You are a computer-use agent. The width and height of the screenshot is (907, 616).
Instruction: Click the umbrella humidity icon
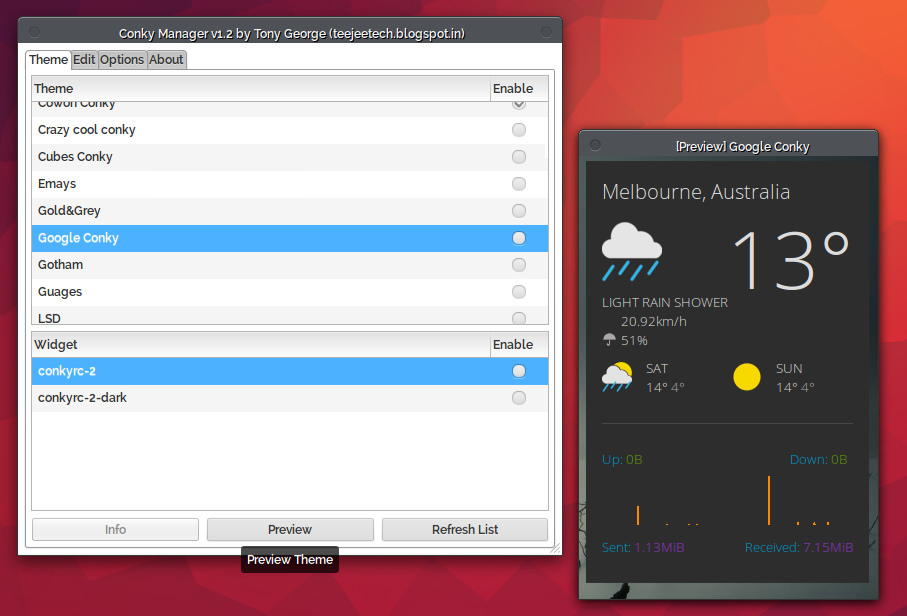[x=609, y=341]
